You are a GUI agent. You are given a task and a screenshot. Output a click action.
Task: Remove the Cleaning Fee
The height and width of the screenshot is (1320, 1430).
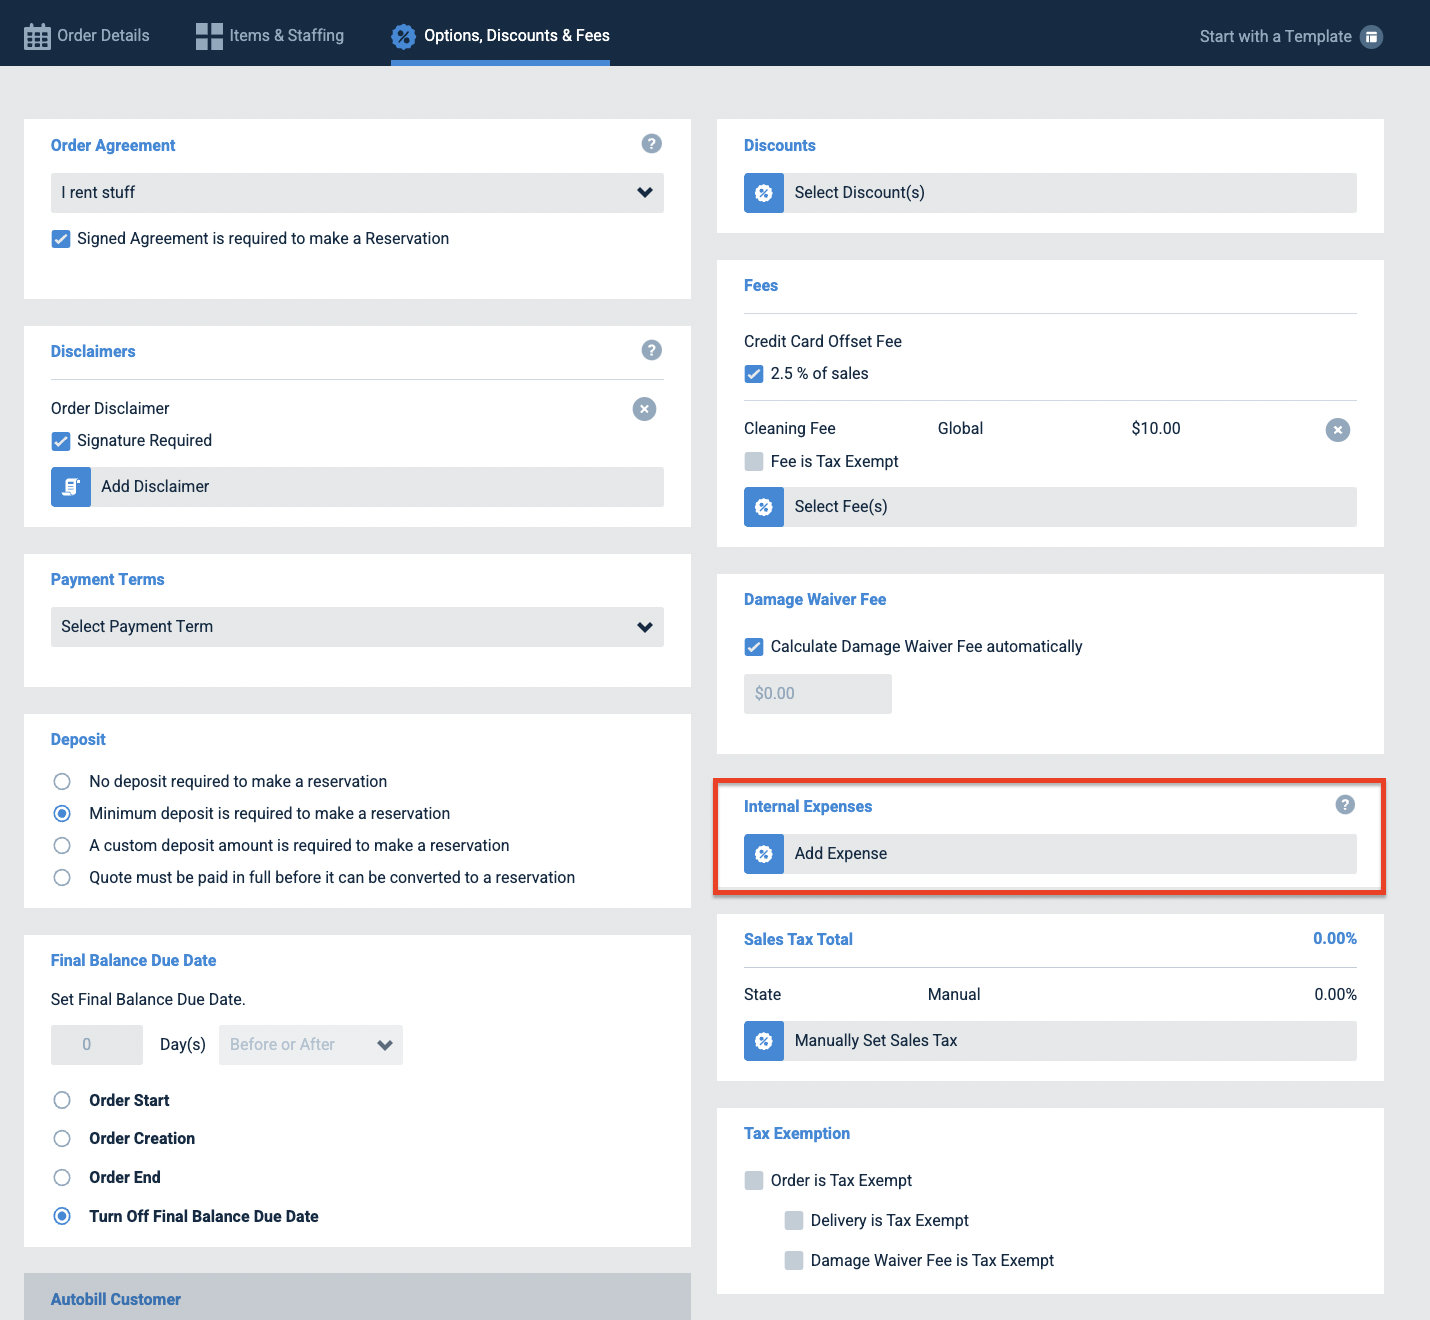[1338, 430]
